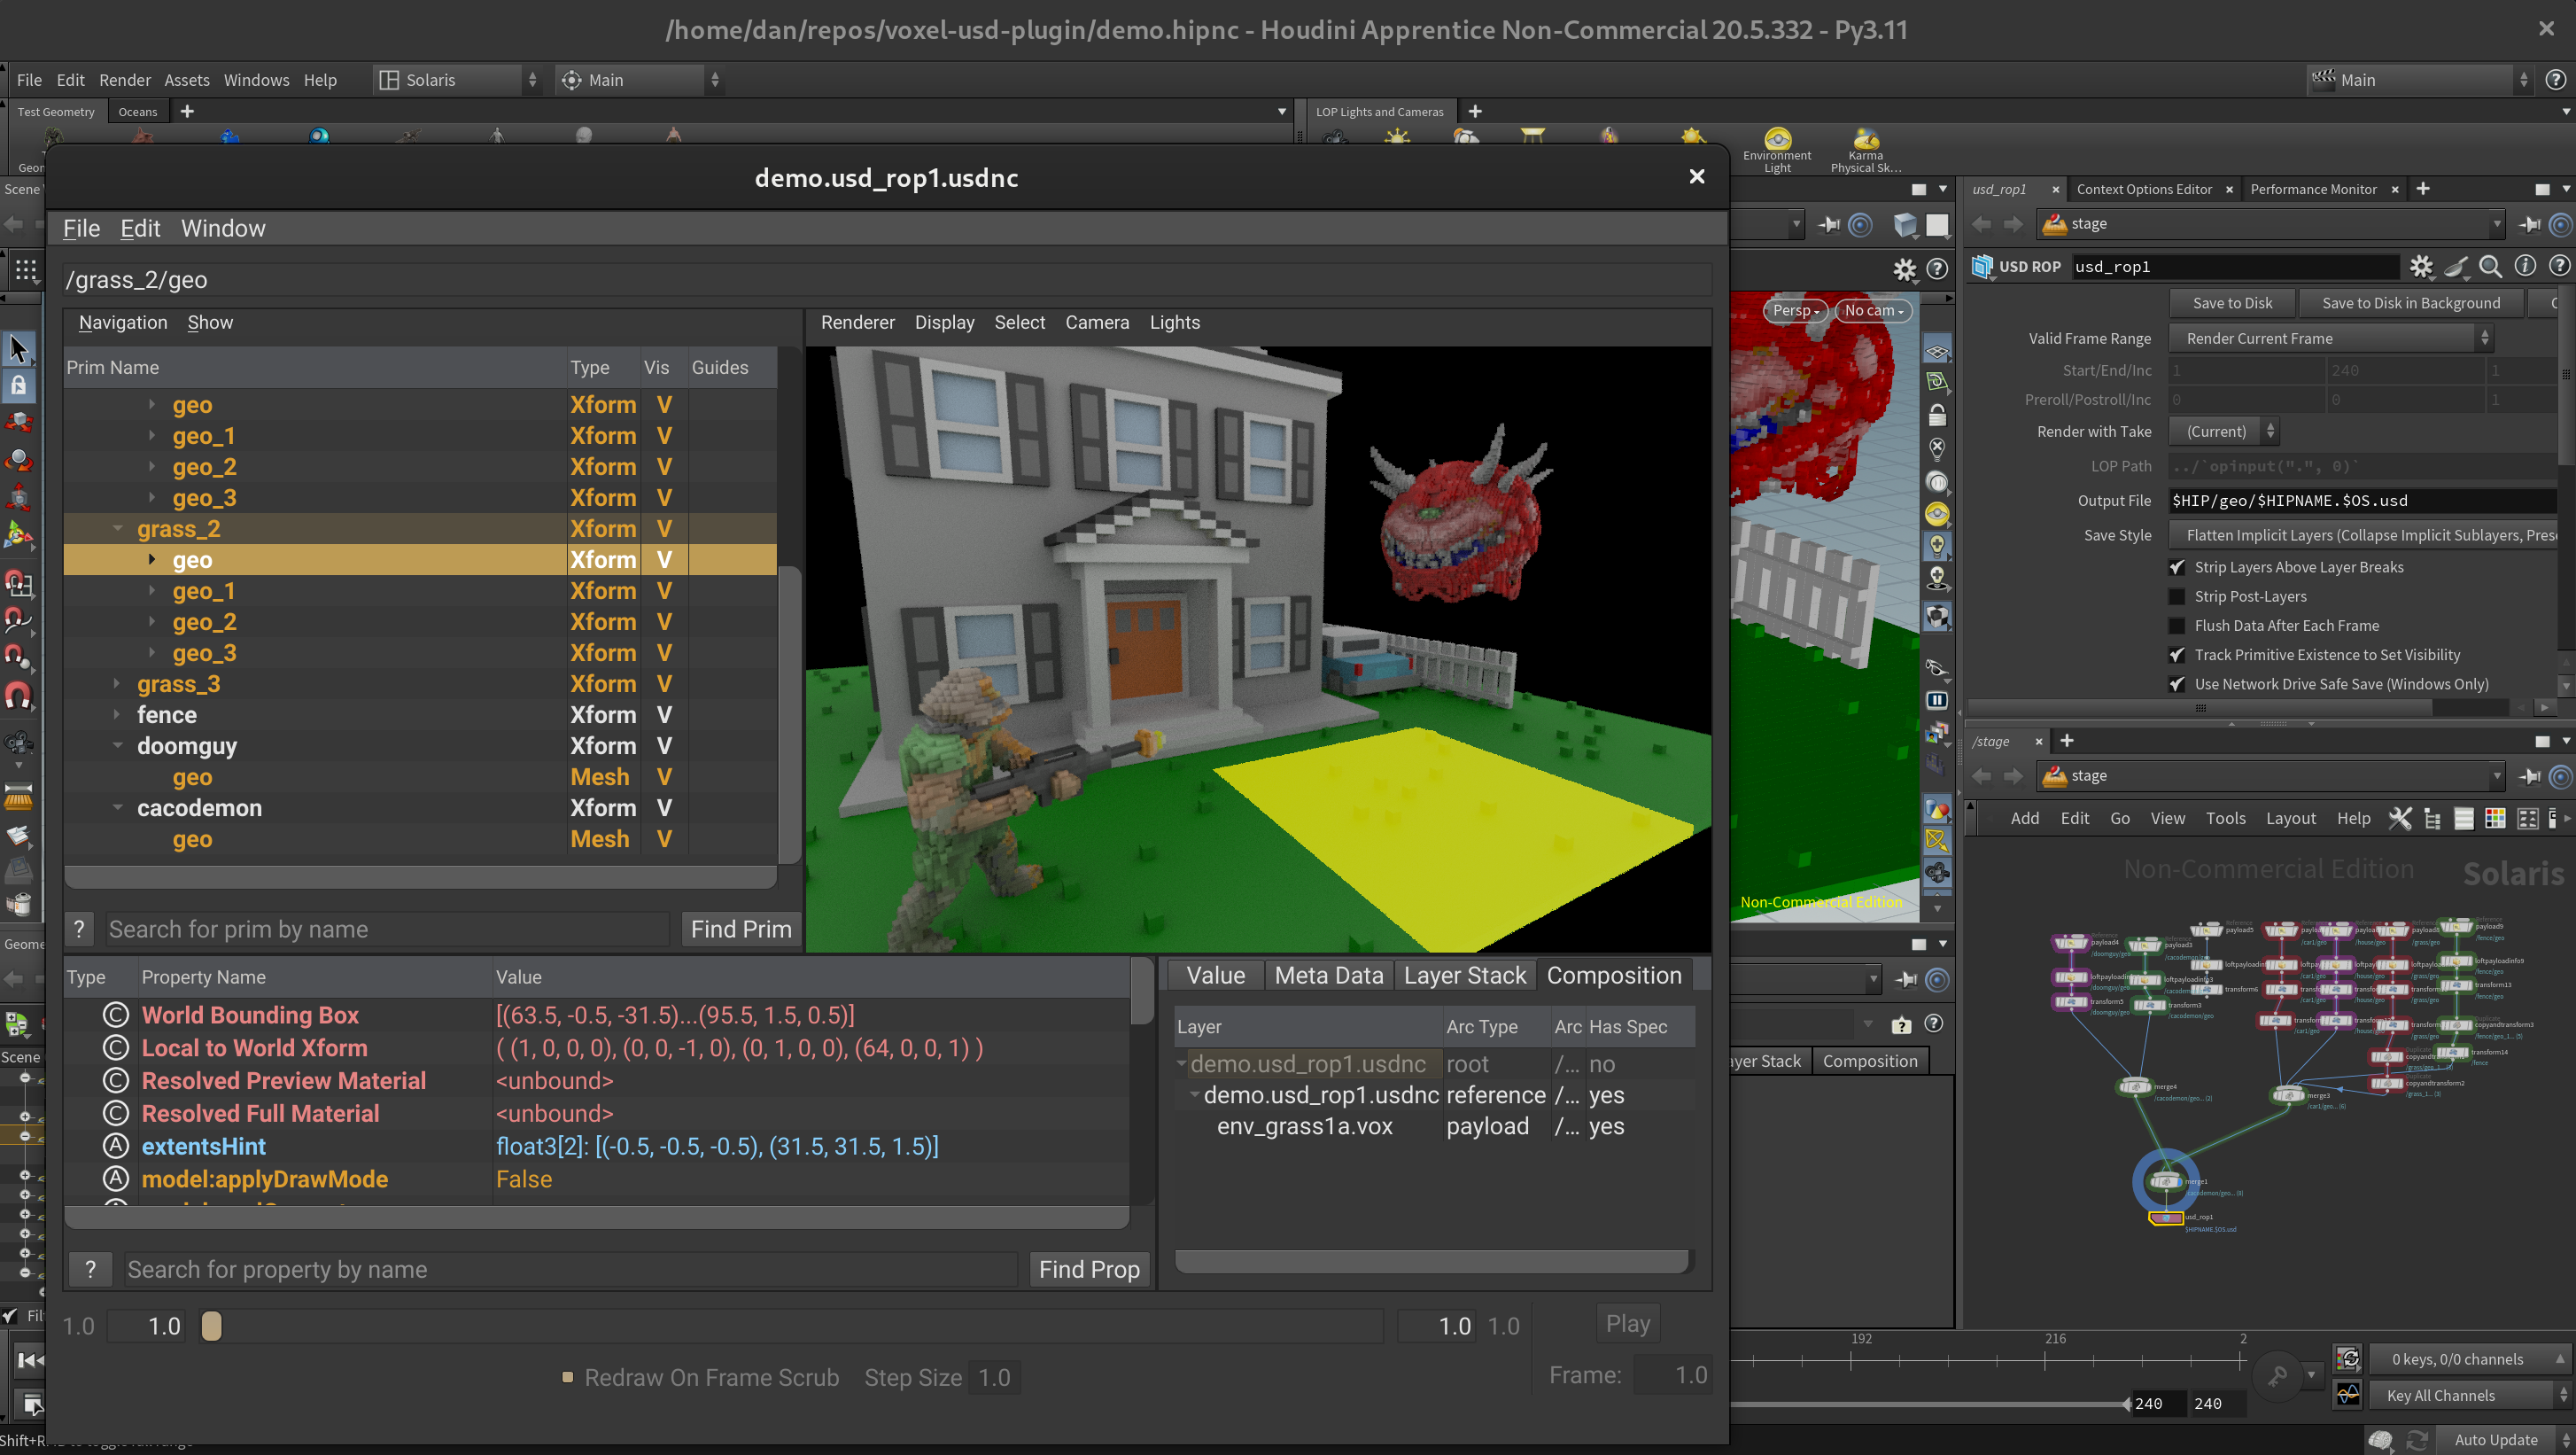Open Renderer menu in usdview viewport

[x=857, y=322]
